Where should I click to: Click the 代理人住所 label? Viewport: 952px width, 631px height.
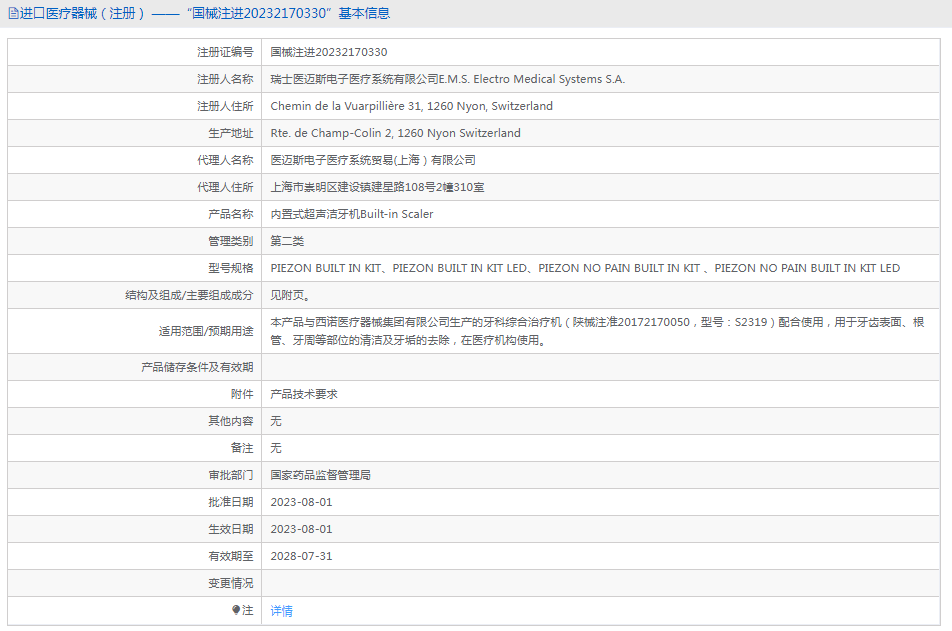[x=225, y=187]
